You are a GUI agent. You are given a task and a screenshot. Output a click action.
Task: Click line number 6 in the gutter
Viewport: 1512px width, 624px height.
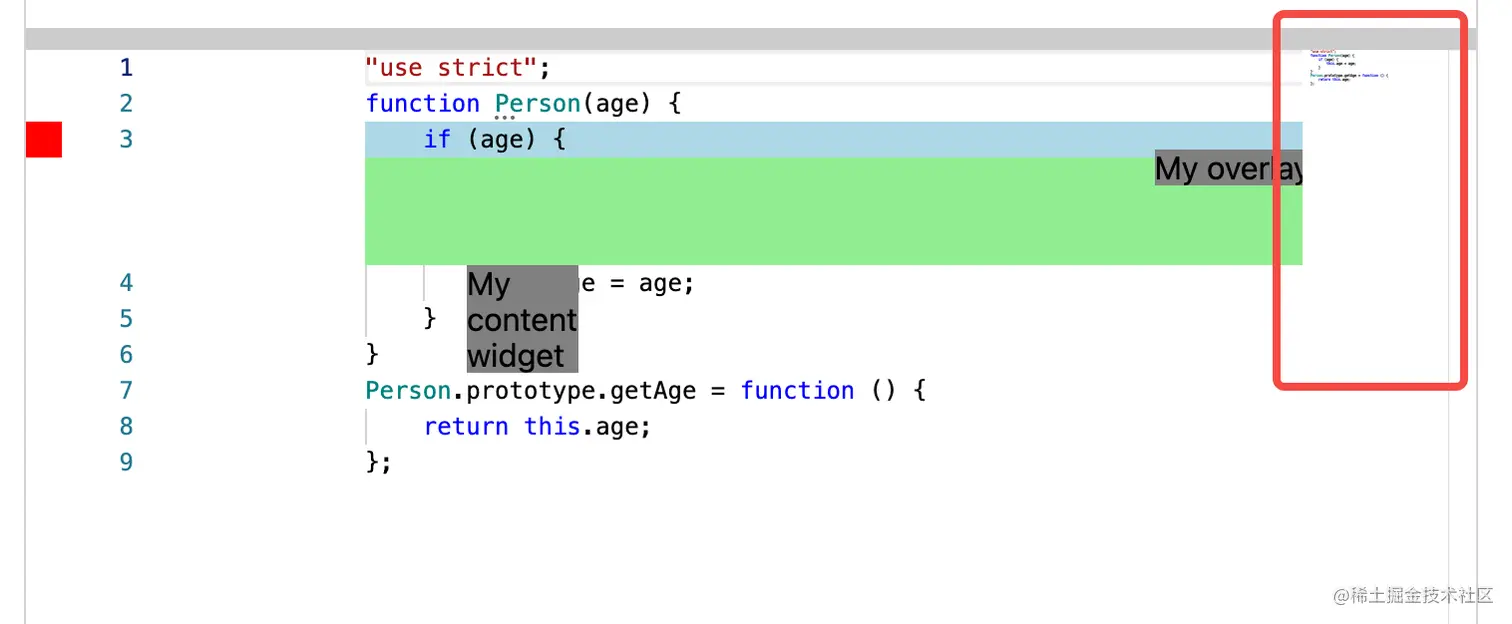click(x=126, y=355)
